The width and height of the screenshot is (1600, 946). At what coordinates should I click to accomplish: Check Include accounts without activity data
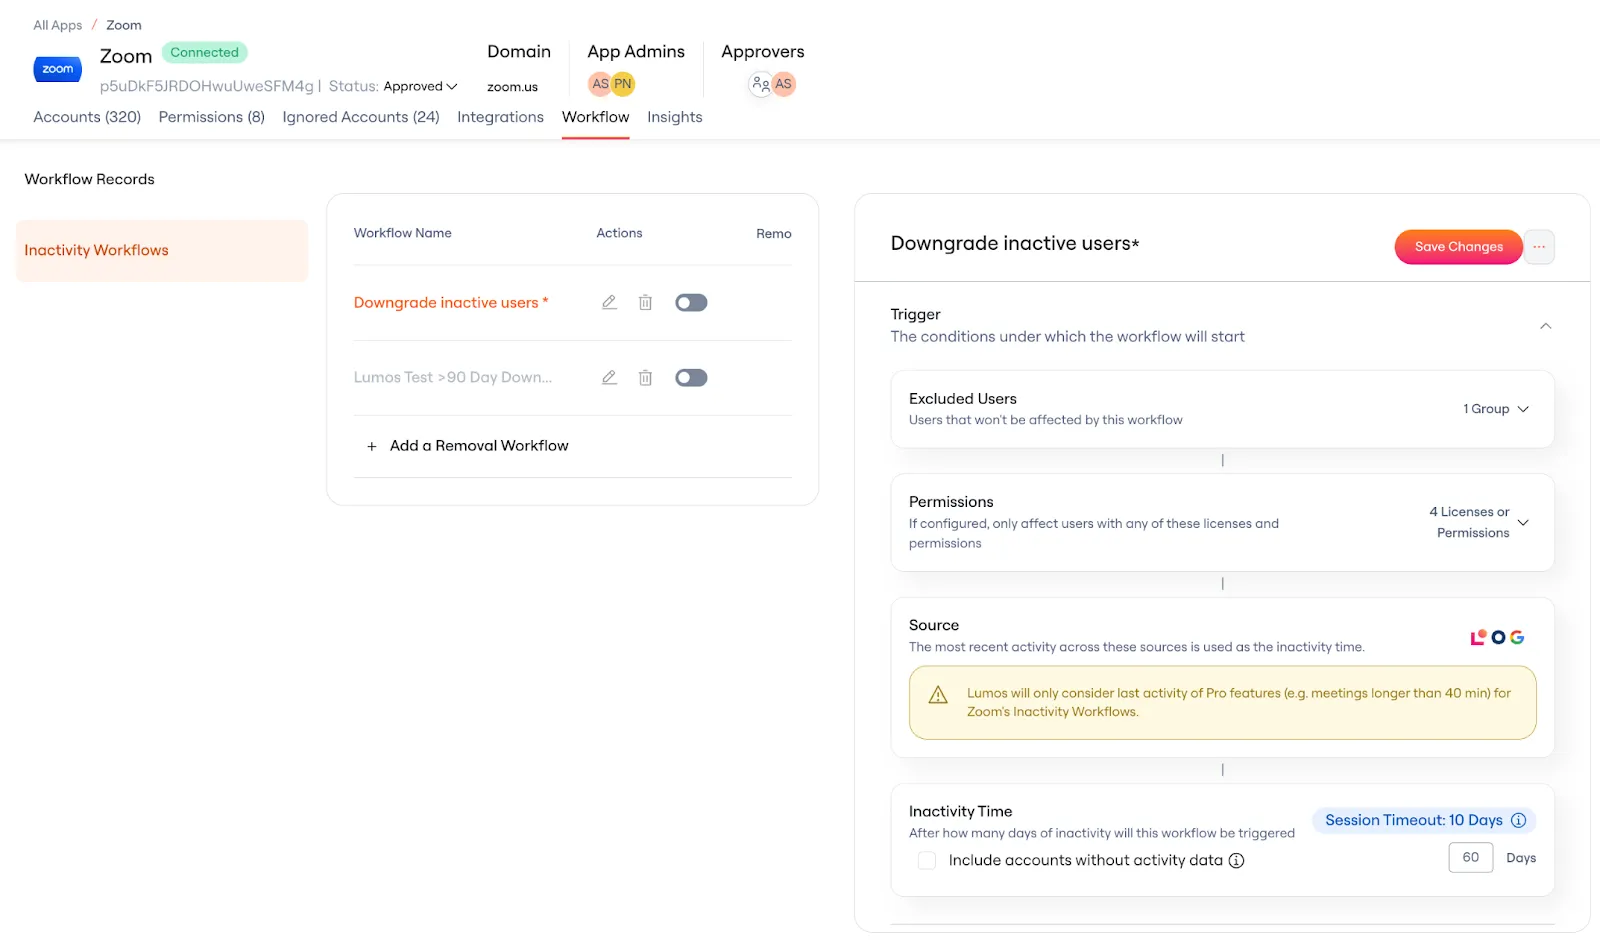click(927, 860)
